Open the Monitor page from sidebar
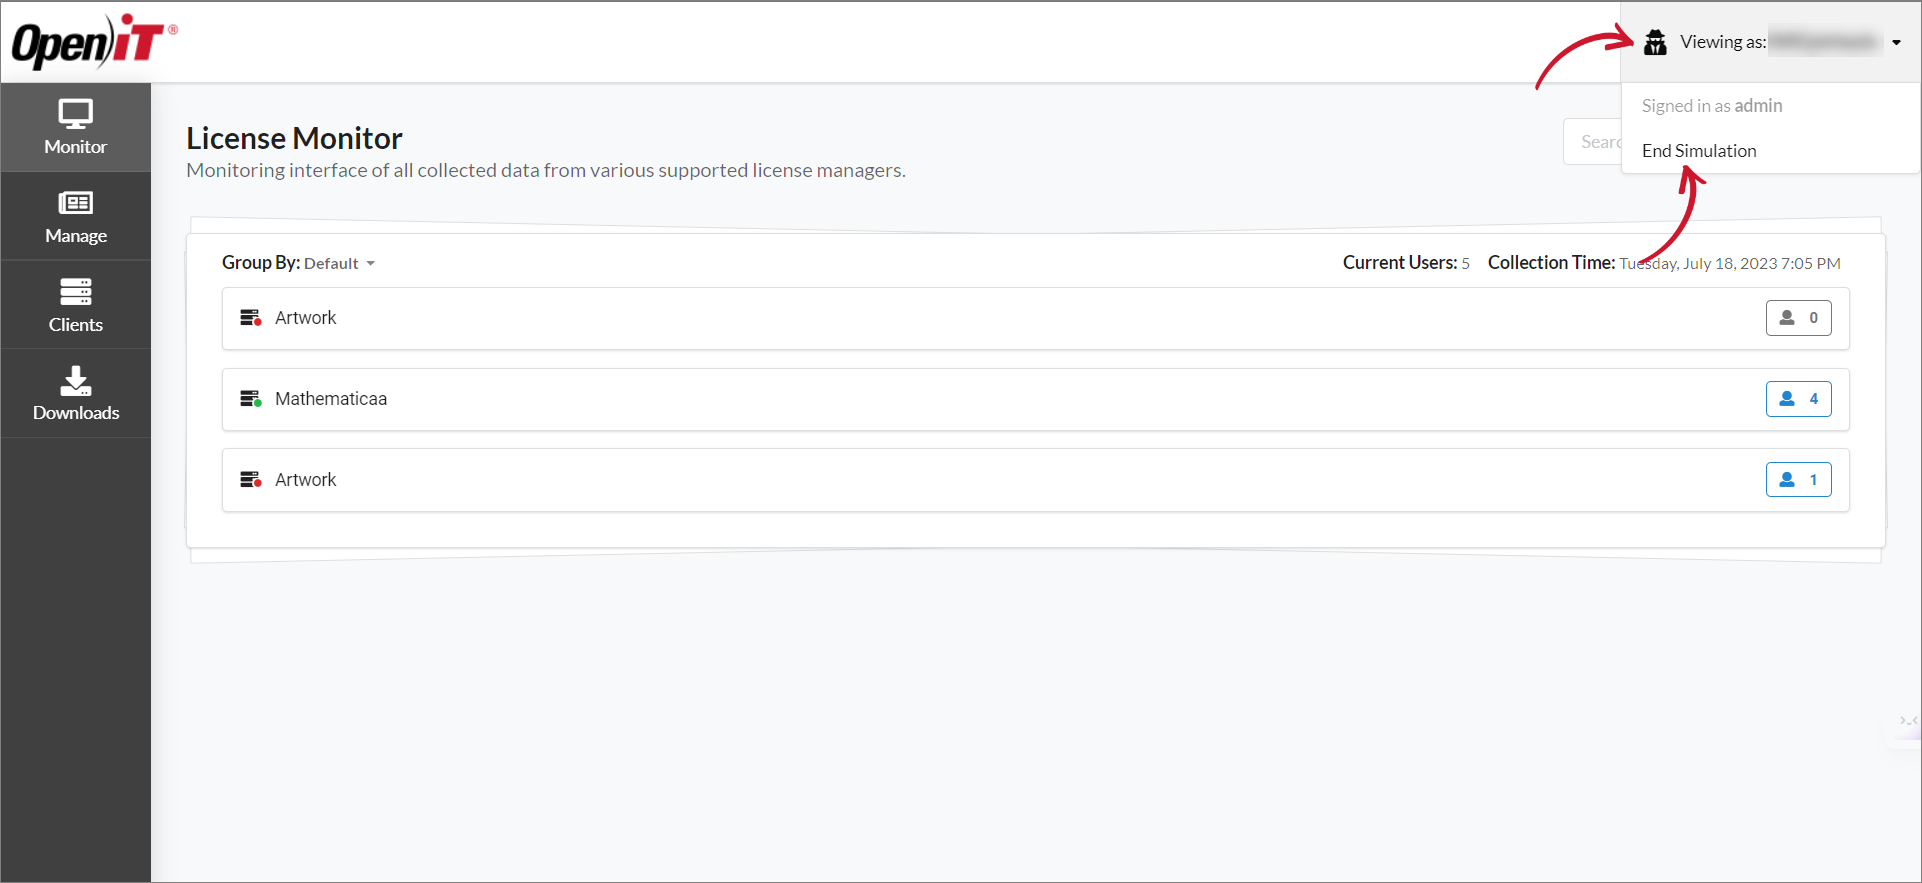Image resolution: width=1922 pixels, height=883 pixels. point(75,127)
